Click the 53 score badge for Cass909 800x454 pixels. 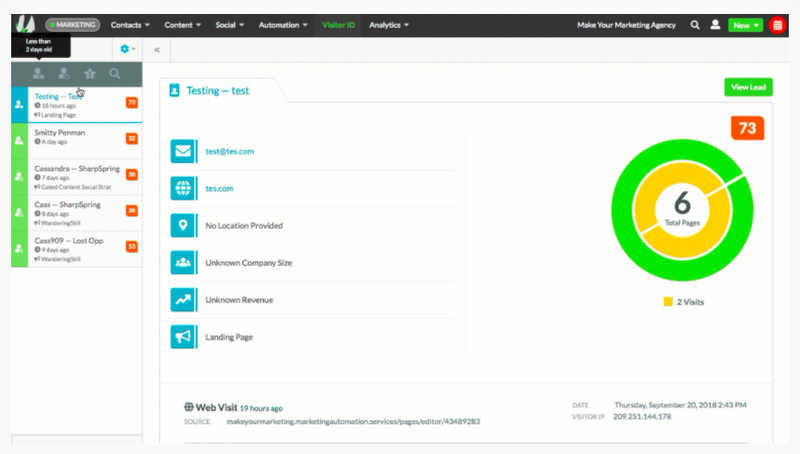(x=132, y=246)
